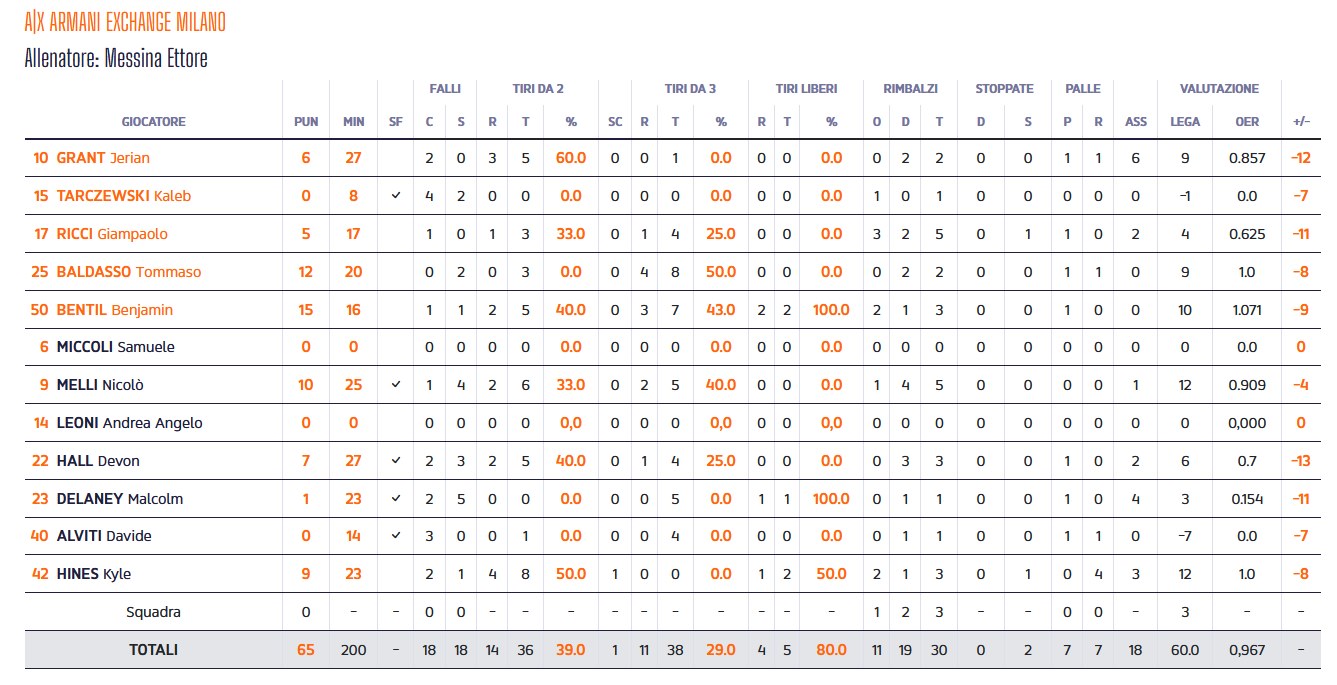The image size is (1337, 685).
Task: Click the +/– column header
Action: [x=1301, y=122]
